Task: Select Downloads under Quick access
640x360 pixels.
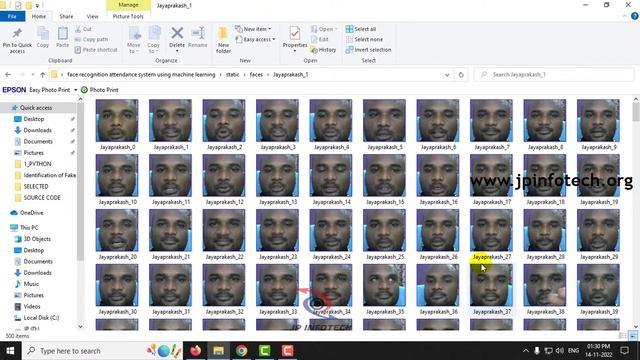Action: tap(37, 130)
